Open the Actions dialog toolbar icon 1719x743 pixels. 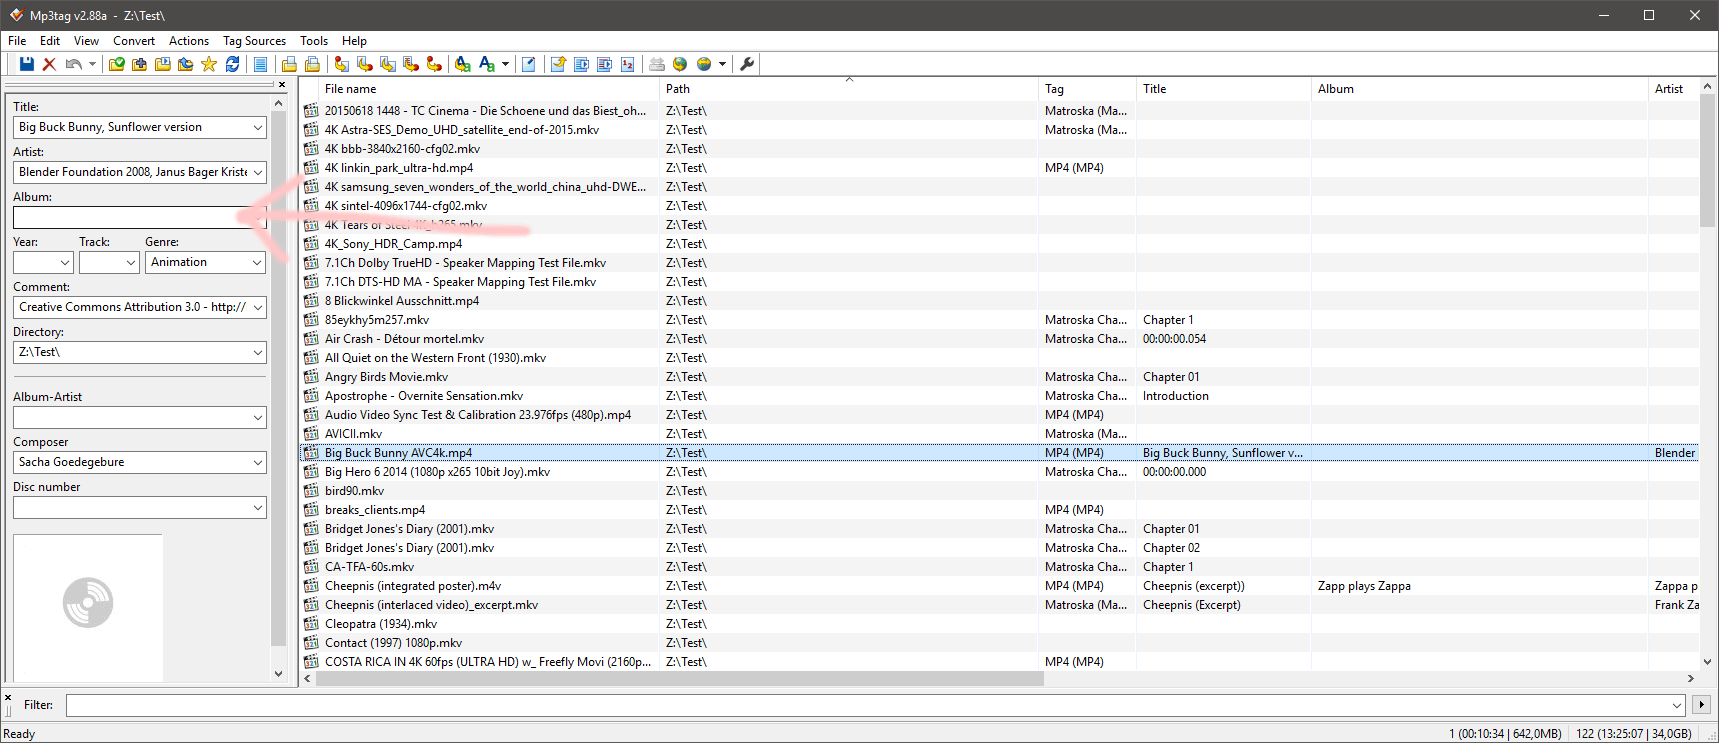(463, 64)
